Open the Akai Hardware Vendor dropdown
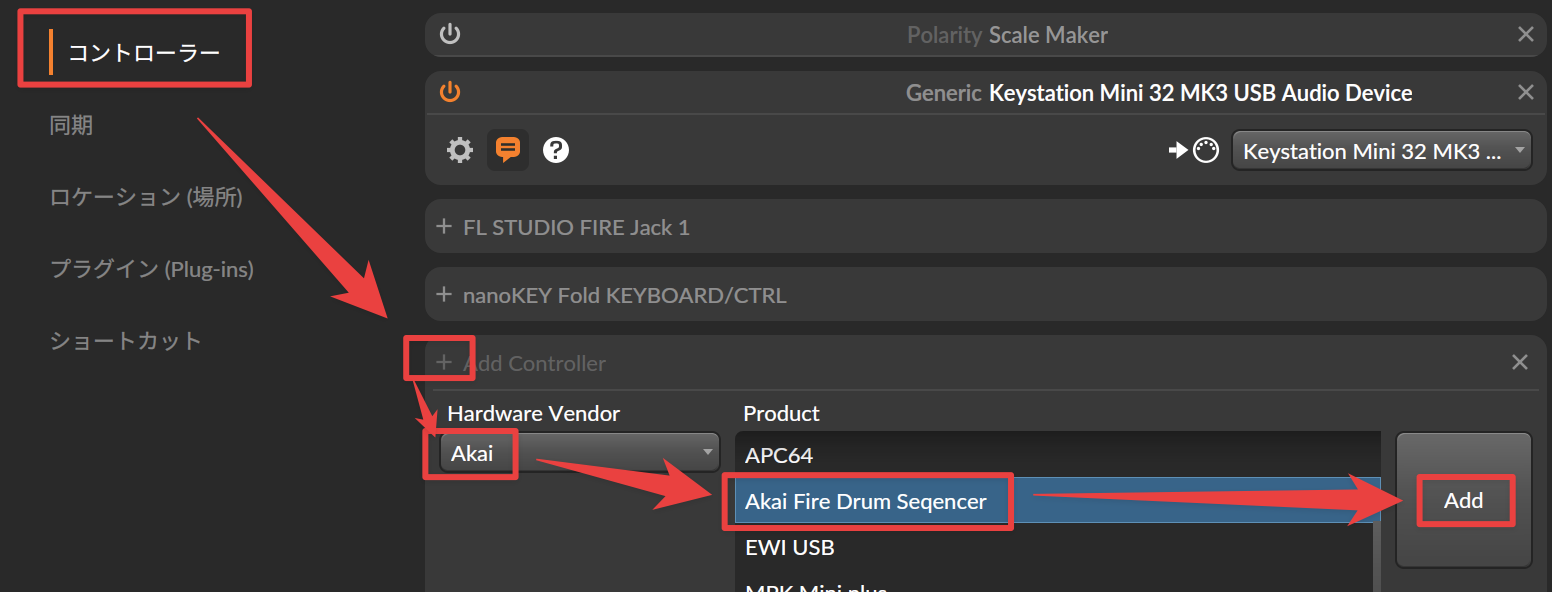Image resolution: width=1552 pixels, height=592 pixels. point(579,453)
